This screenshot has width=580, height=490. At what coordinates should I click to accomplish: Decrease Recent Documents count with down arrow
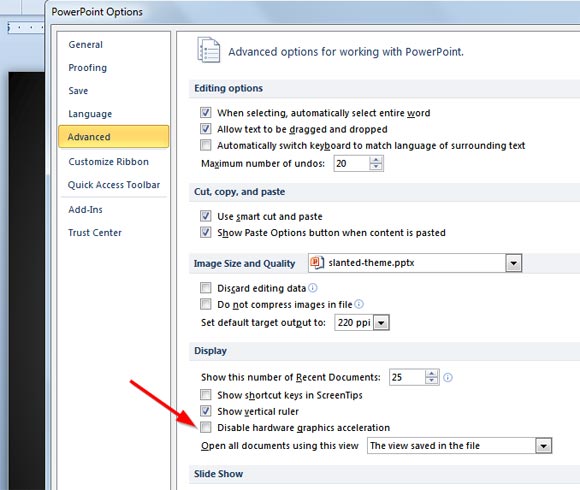point(432,381)
